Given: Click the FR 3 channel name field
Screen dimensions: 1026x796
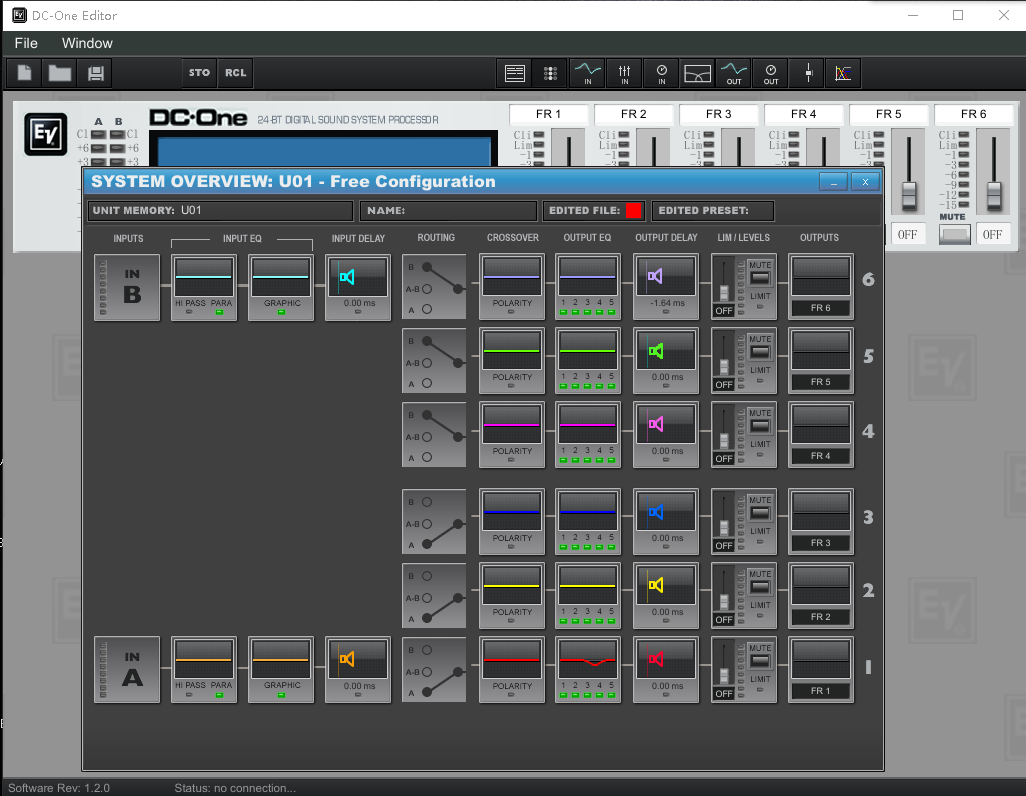Looking at the screenshot, I should [x=718, y=114].
